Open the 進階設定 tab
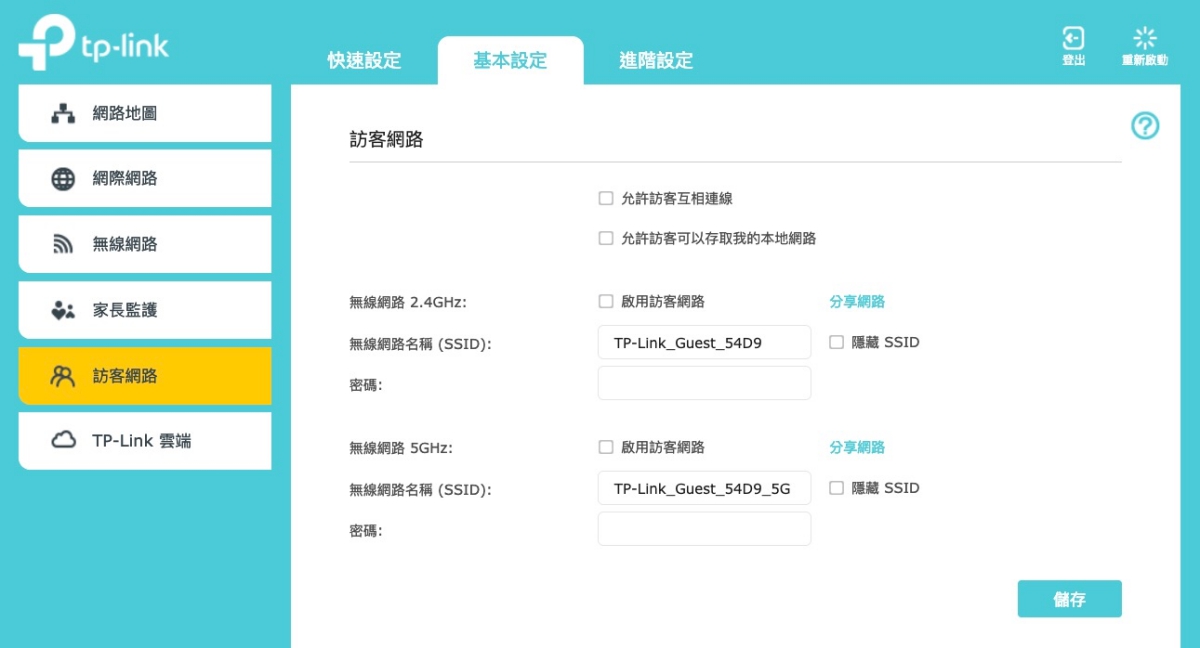The height and width of the screenshot is (648, 1200). (656, 60)
